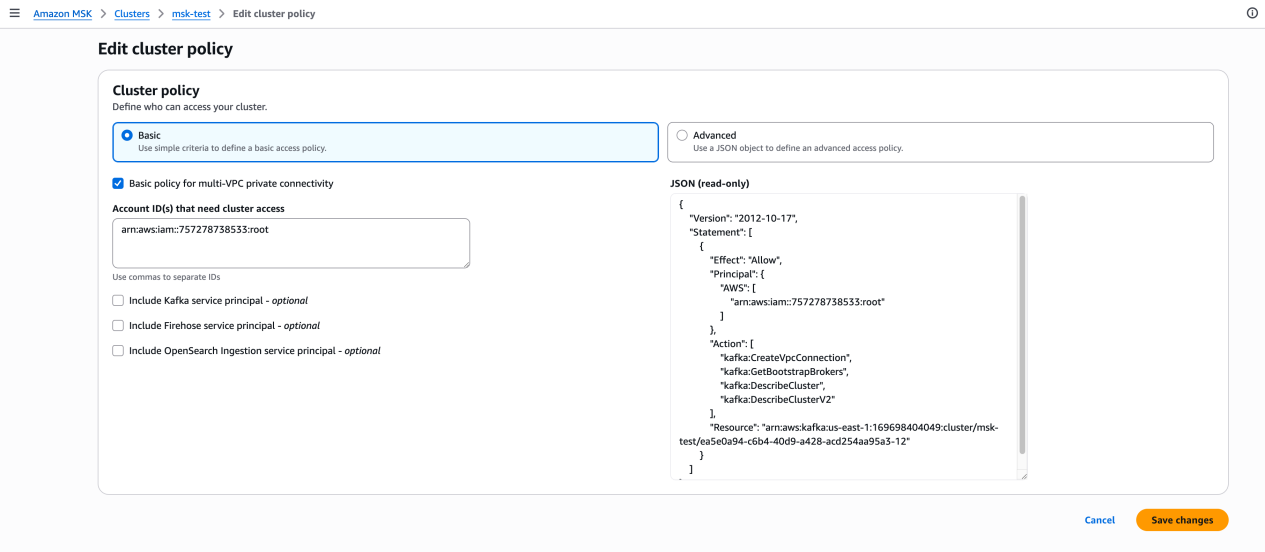Click the "Edit cluster policy" page heading
Screen dimensions: 1265x552
pyautogui.click(x=165, y=48)
